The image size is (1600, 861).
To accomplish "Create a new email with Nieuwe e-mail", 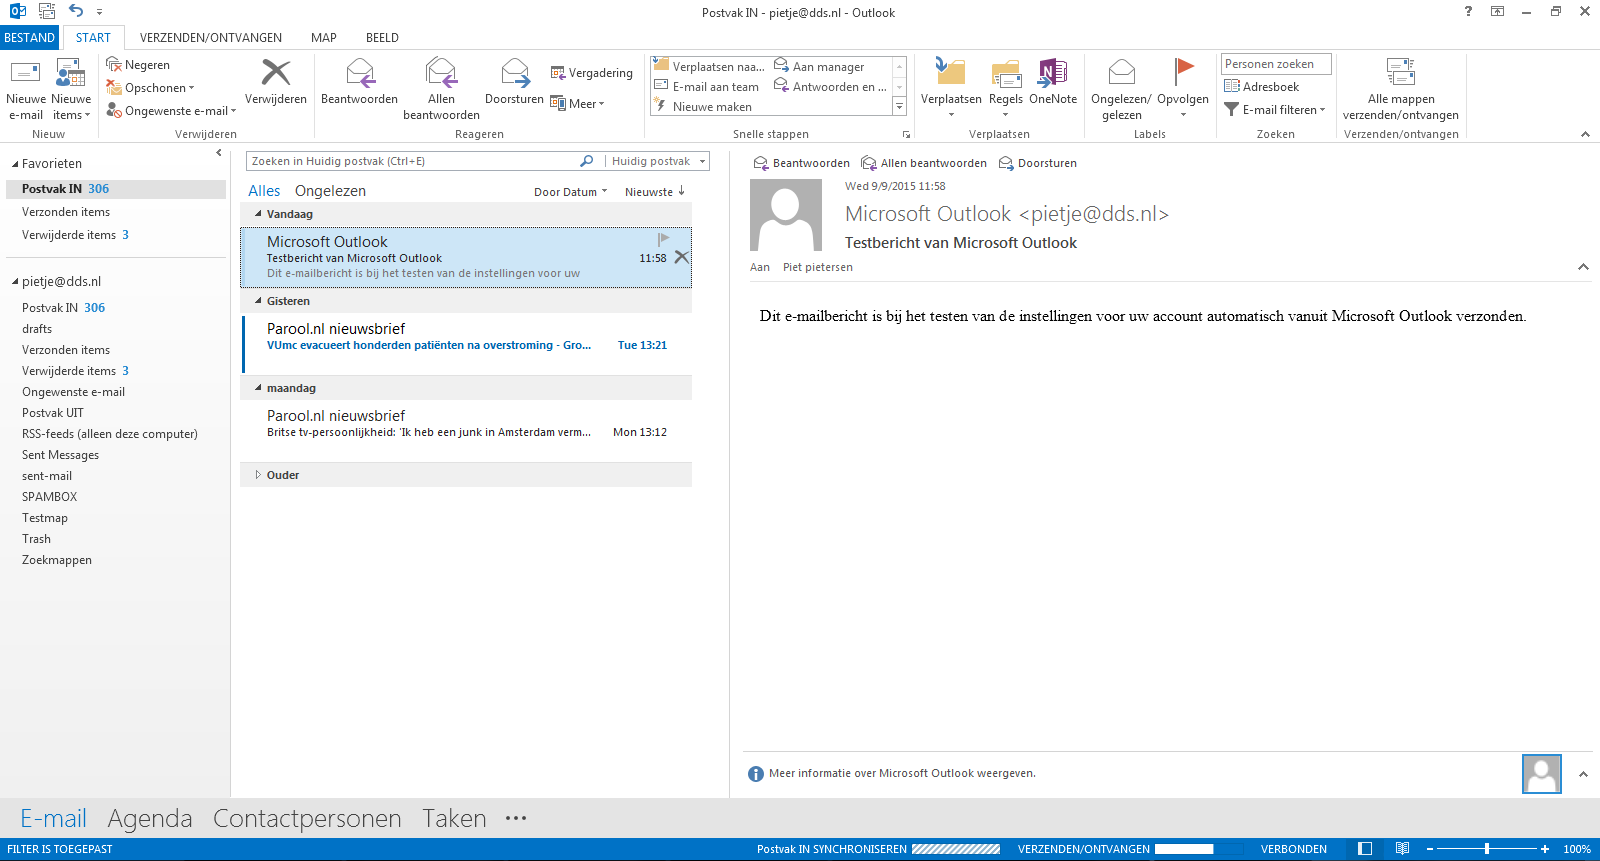I will pos(25,90).
